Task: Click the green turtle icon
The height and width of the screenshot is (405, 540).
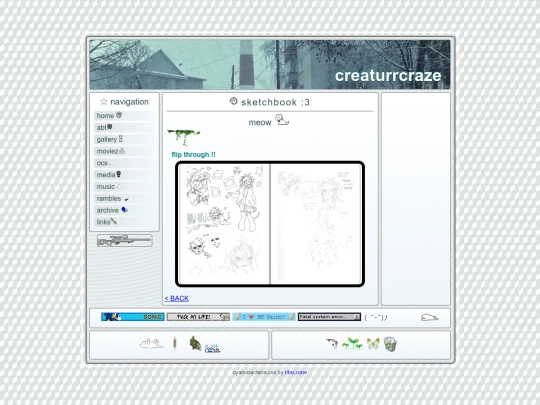Action: pos(195,343)
